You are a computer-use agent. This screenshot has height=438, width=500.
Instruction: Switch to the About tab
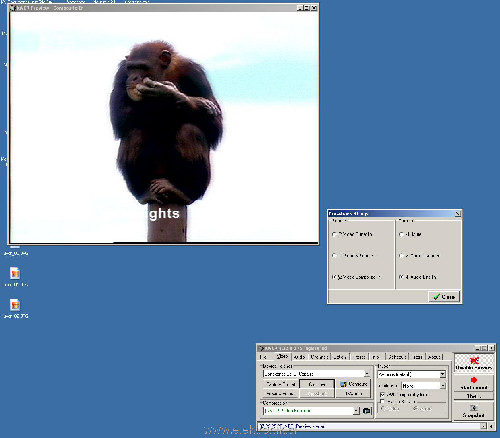(434, 357)
